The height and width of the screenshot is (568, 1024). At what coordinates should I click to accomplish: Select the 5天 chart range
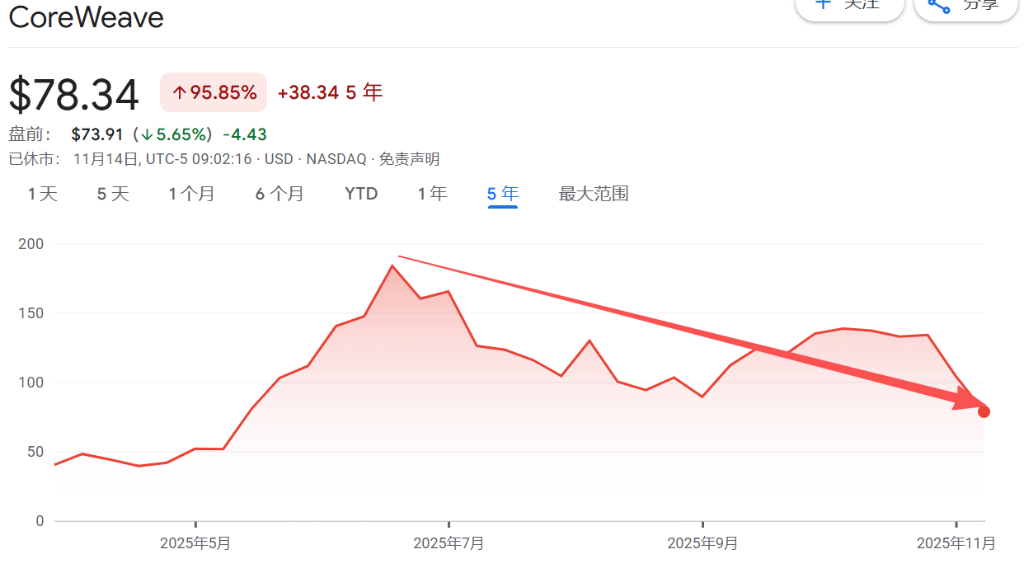[113, 194]
